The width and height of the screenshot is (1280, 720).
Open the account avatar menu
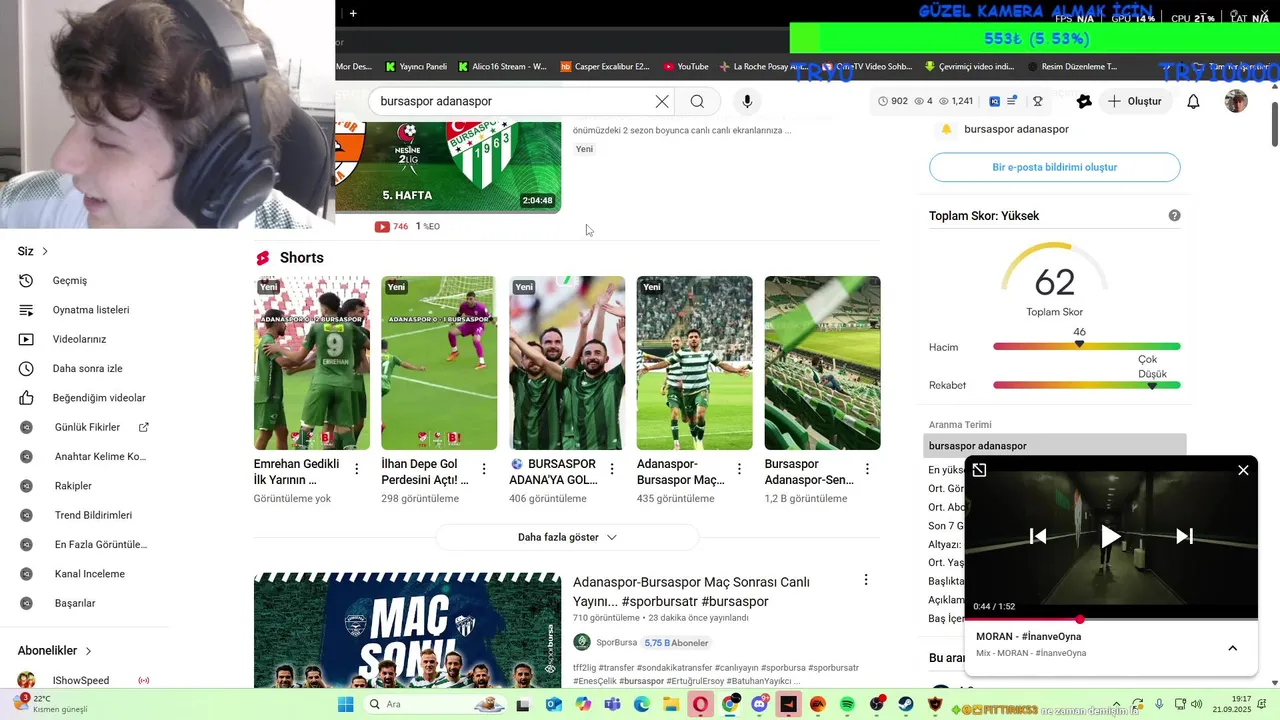1237,101
